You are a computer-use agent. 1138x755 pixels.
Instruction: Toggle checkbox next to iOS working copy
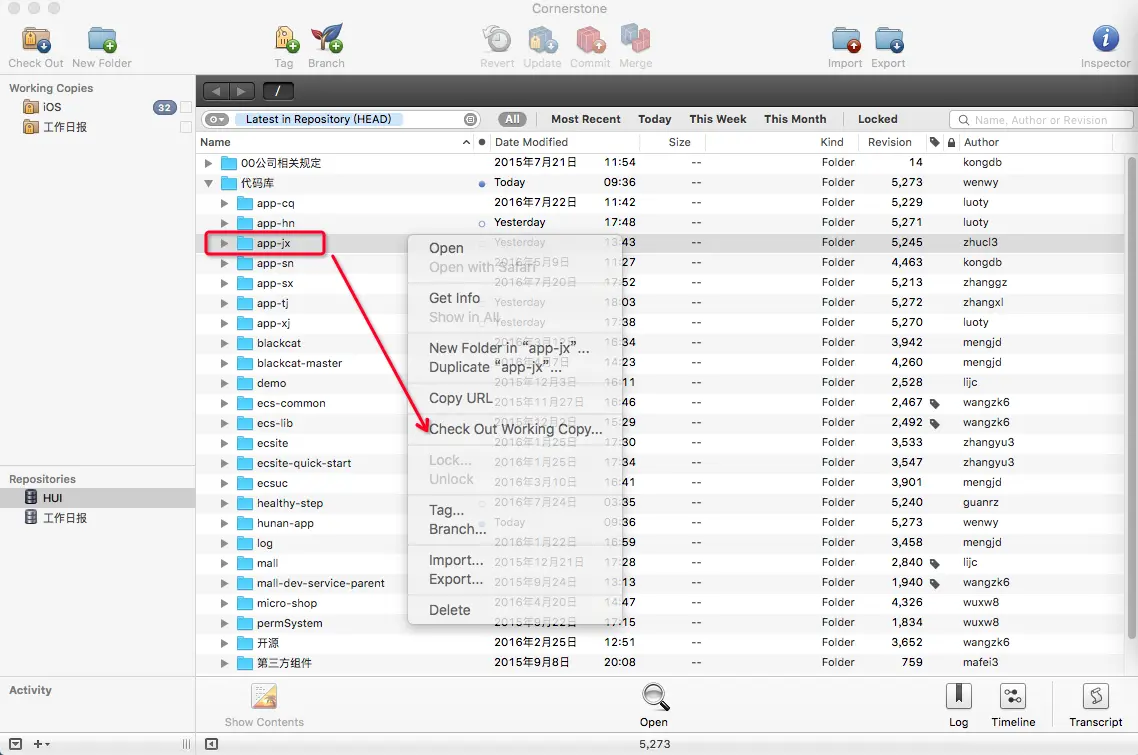[186, 107]
